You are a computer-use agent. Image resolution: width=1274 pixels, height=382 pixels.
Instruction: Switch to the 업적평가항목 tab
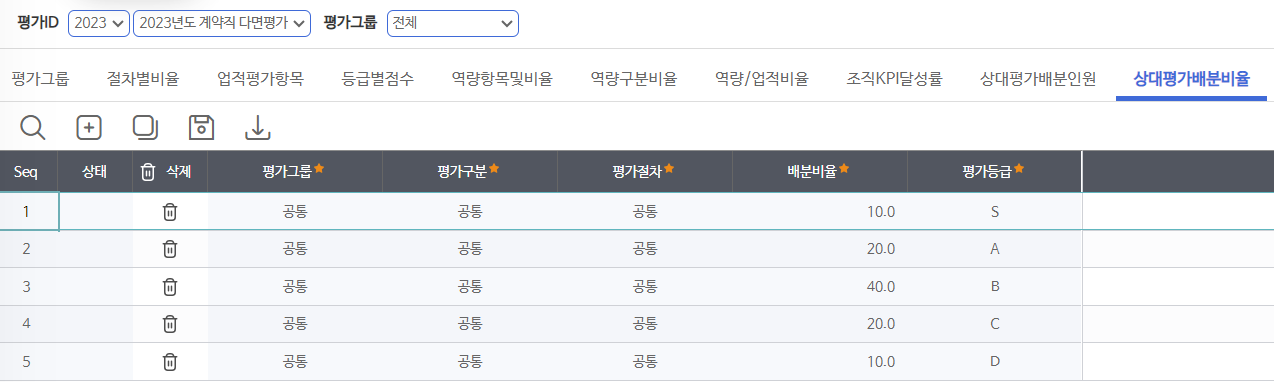260,79
